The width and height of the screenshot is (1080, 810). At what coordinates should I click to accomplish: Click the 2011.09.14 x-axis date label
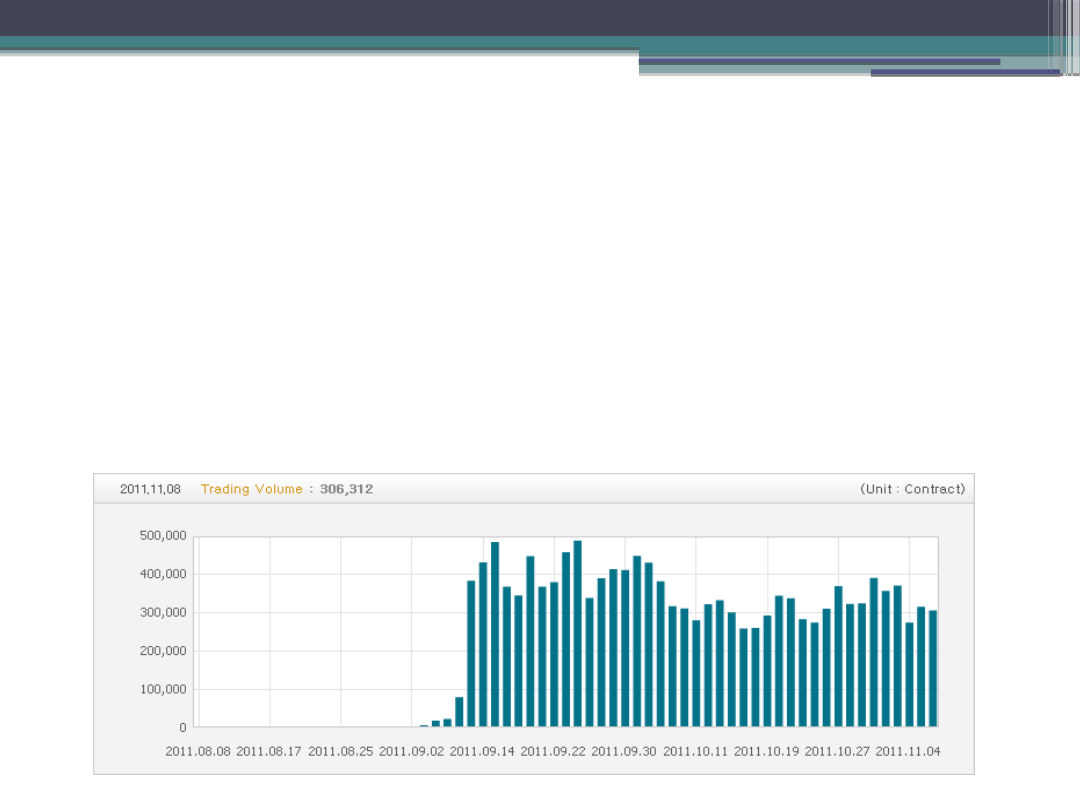[x=483, y=751]
